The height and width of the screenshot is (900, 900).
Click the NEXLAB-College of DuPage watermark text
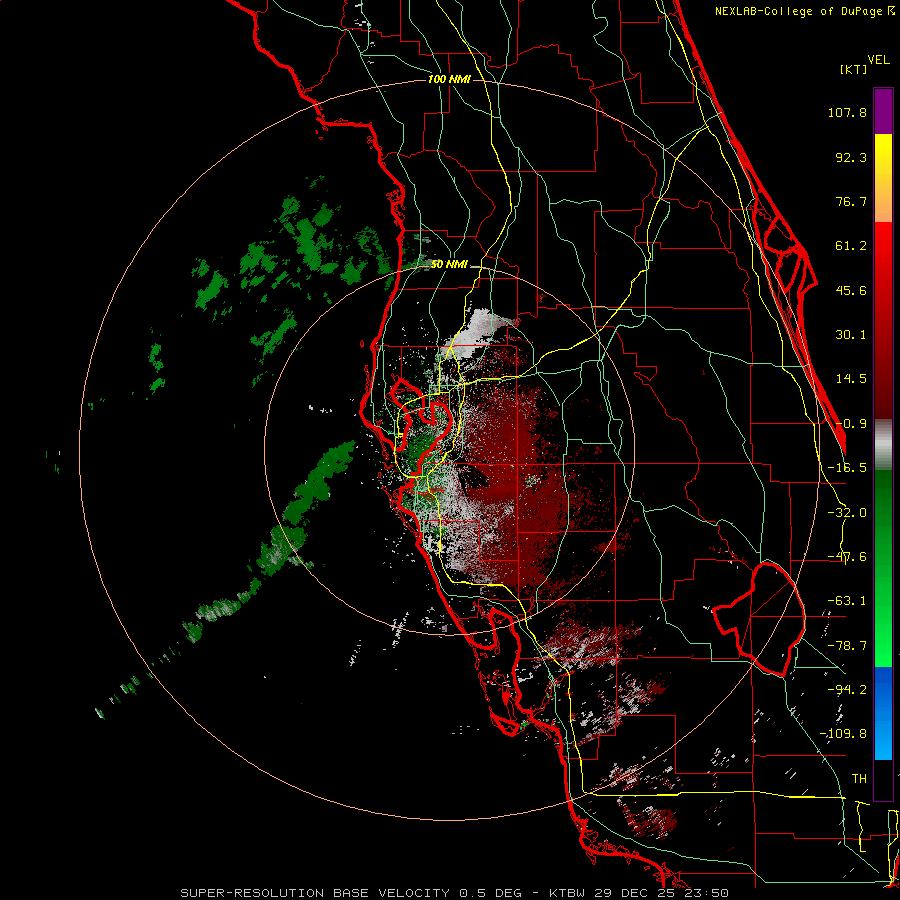click(805, 11)
